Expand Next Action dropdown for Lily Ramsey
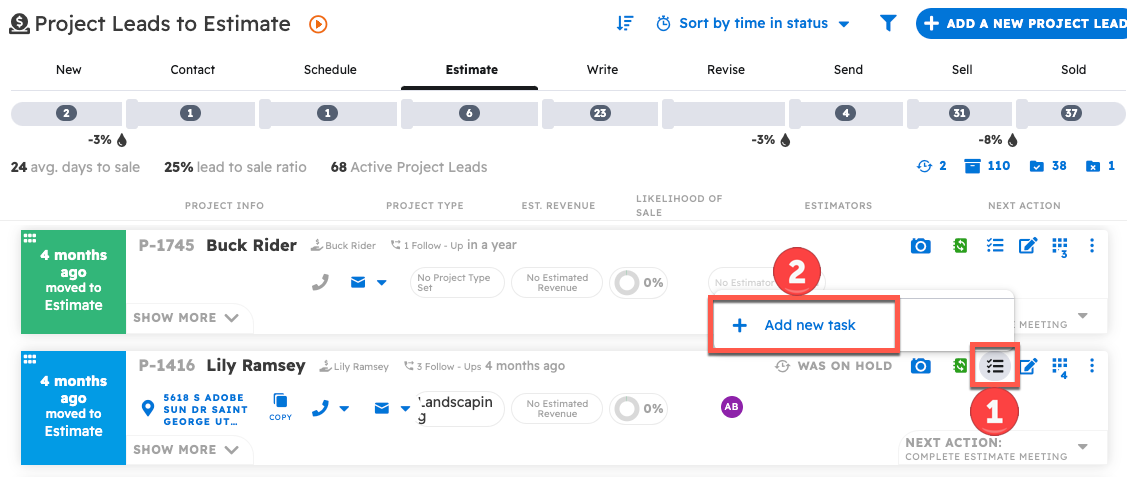 coord(1082,446)
